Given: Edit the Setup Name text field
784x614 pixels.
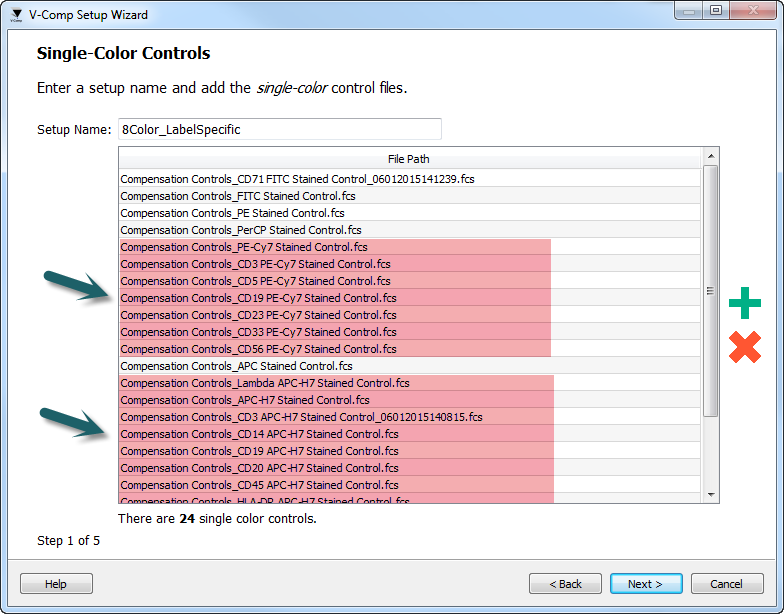Looking at the screenshot, I should click(x=279, y=129).
